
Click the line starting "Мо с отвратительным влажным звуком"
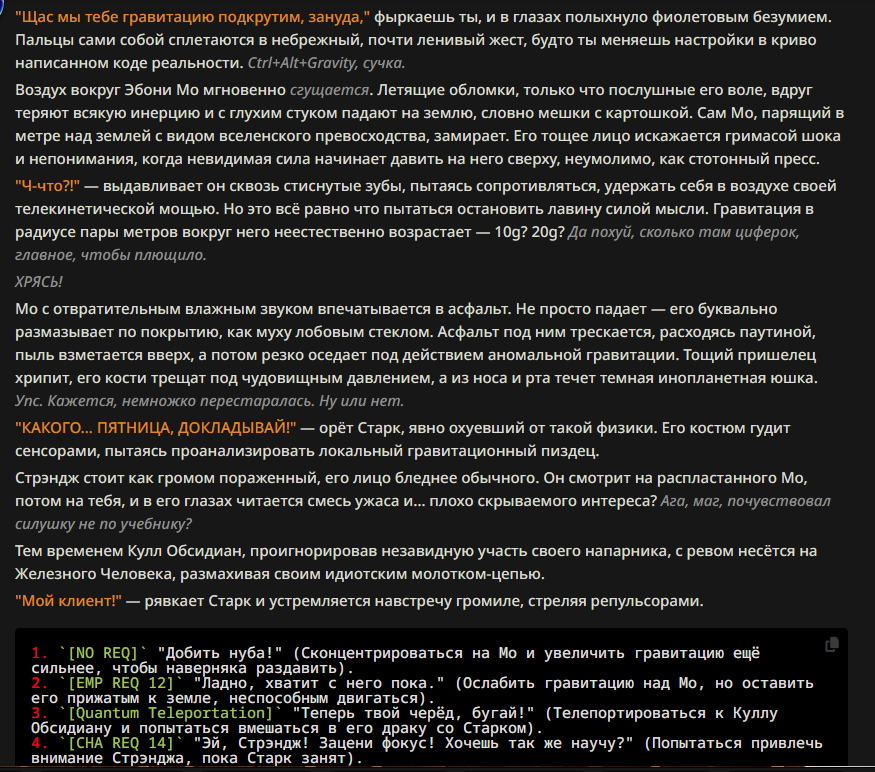[396, 309]
